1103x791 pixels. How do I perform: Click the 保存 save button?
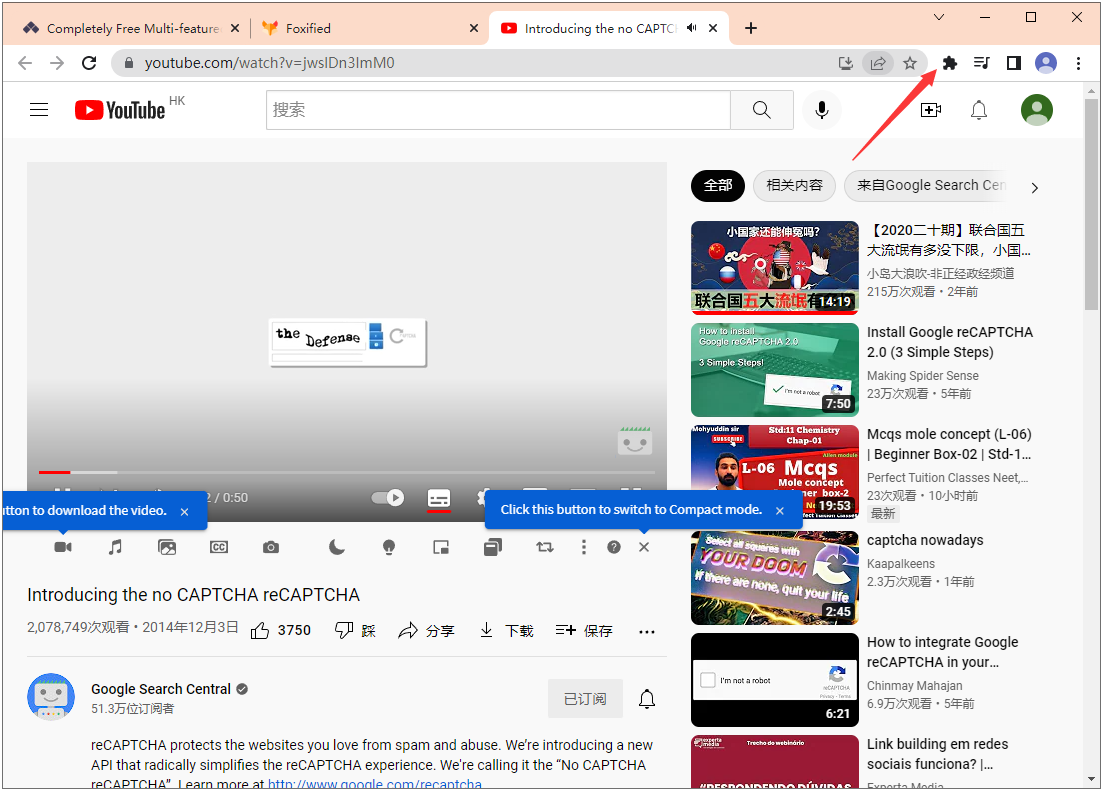click(x=584, y=631)
